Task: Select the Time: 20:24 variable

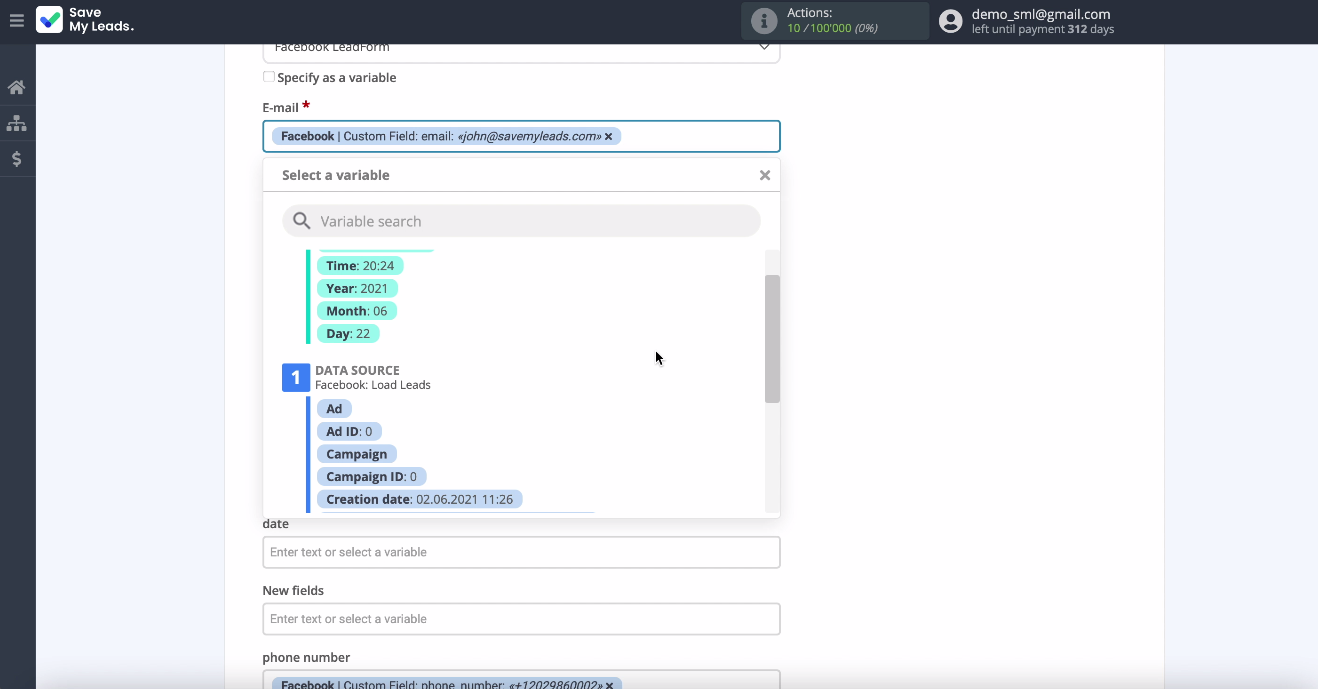Action: pyautogui.click(x=361, y=266)
